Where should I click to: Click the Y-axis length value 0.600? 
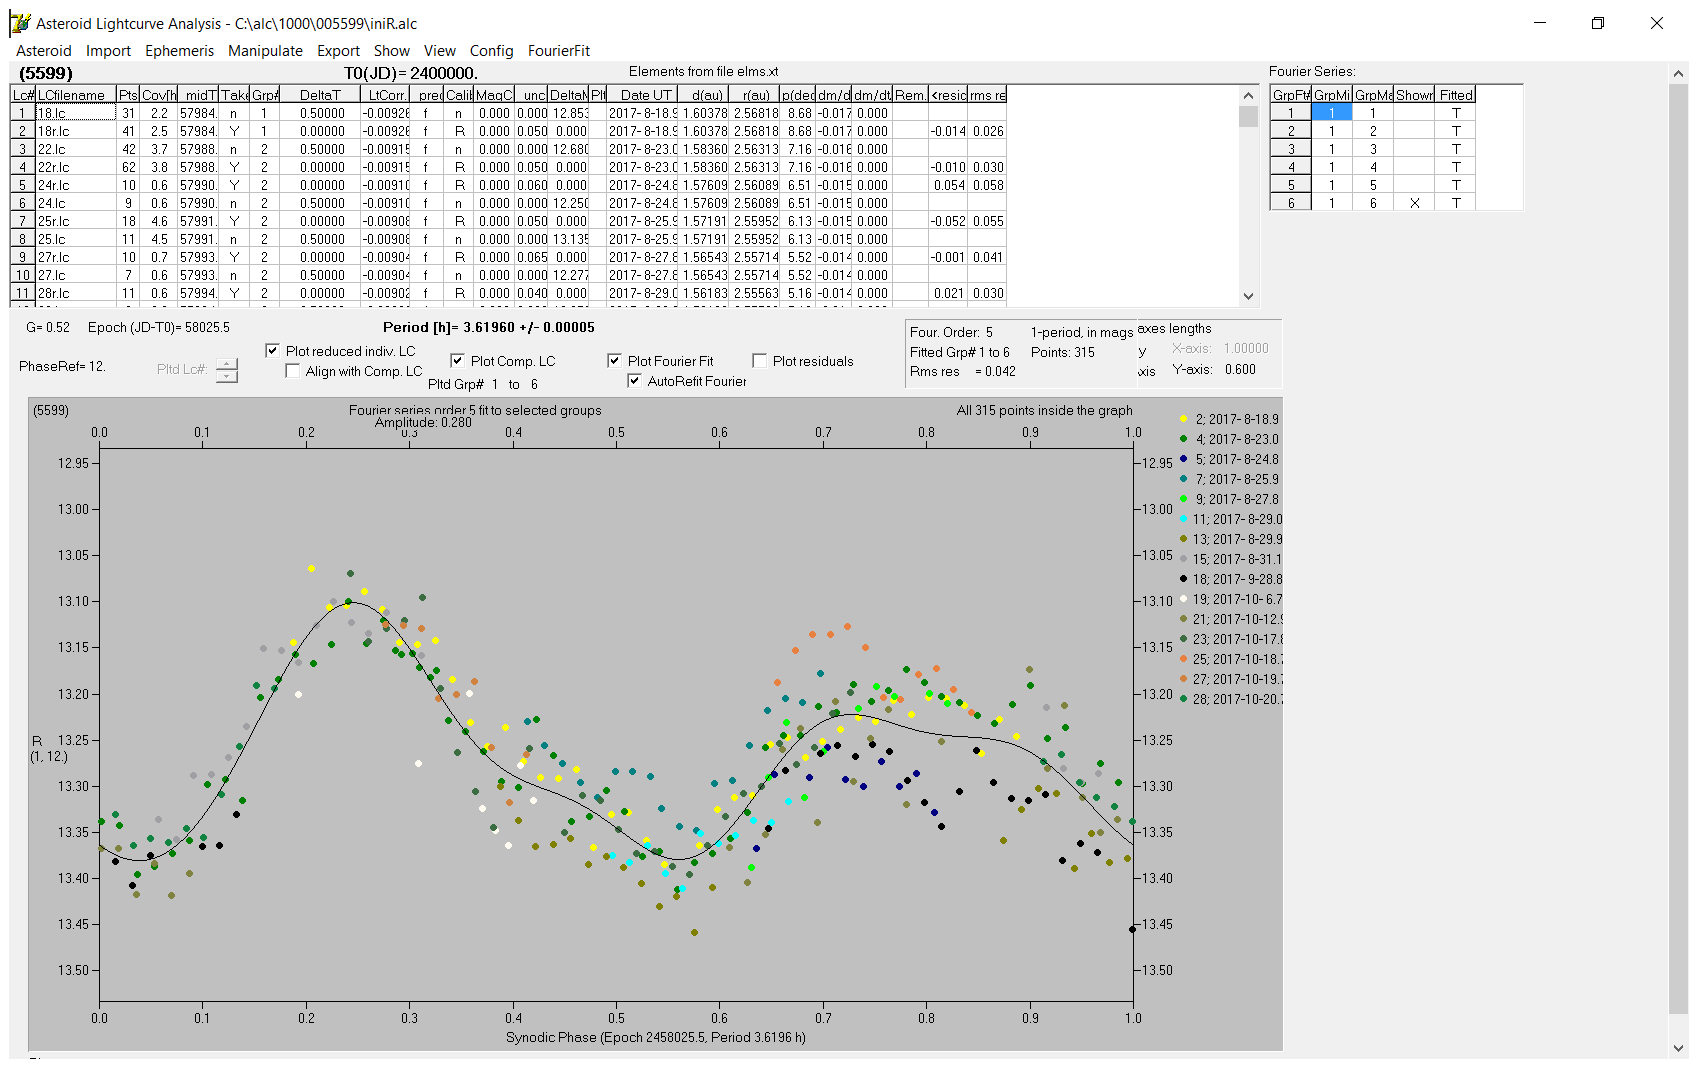pyautogui.click(x=1240, y=369)
